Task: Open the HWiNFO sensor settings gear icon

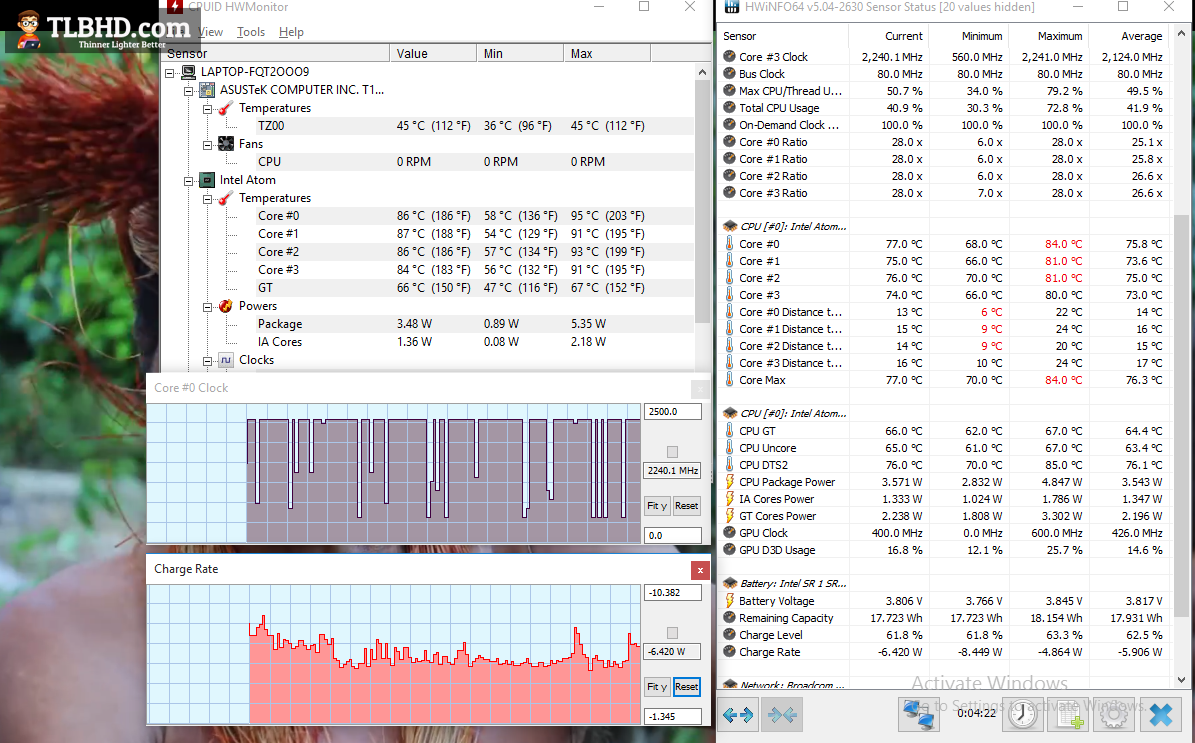Action: [x=1113, y=715]
